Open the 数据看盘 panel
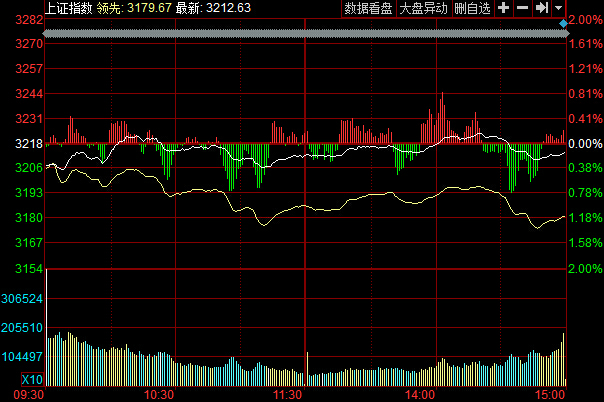Screen dimensions: 604x402 (368, 8)
